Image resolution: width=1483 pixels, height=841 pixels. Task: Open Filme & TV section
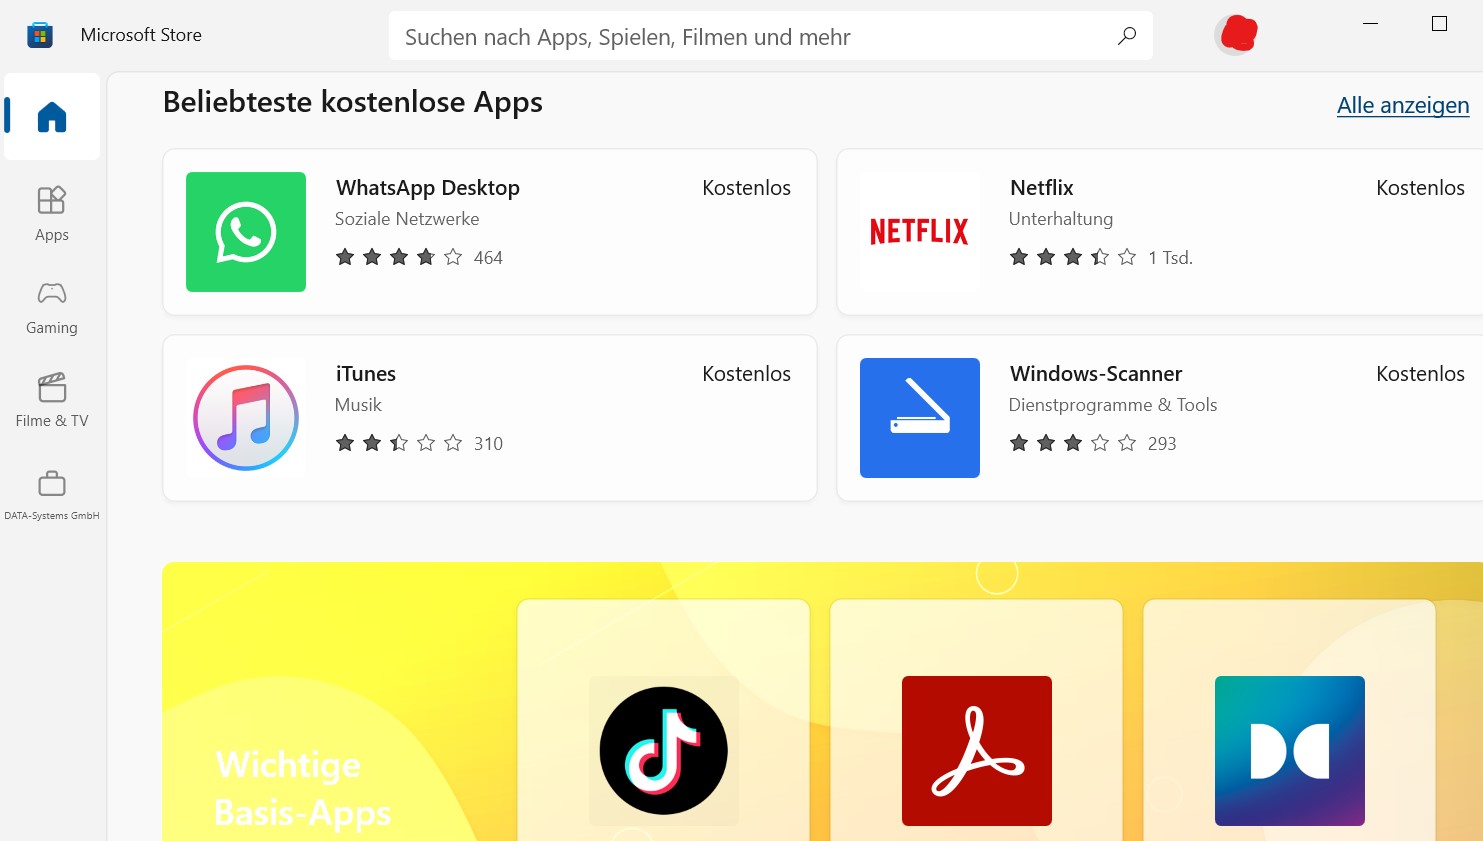pyautogui.click(x=52, y=400)
